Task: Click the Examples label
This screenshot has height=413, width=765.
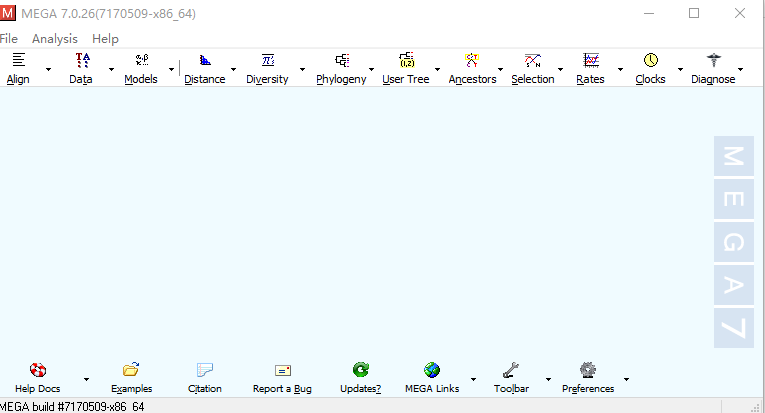Action: pyautogui.click(x=132, y=389)
